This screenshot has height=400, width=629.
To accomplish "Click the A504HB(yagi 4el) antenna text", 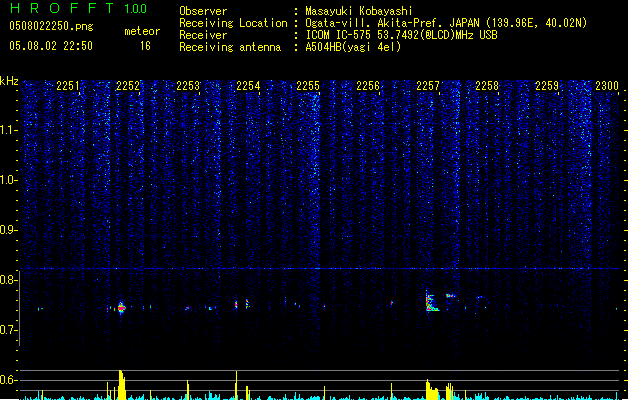I will (x=353, y=47).
